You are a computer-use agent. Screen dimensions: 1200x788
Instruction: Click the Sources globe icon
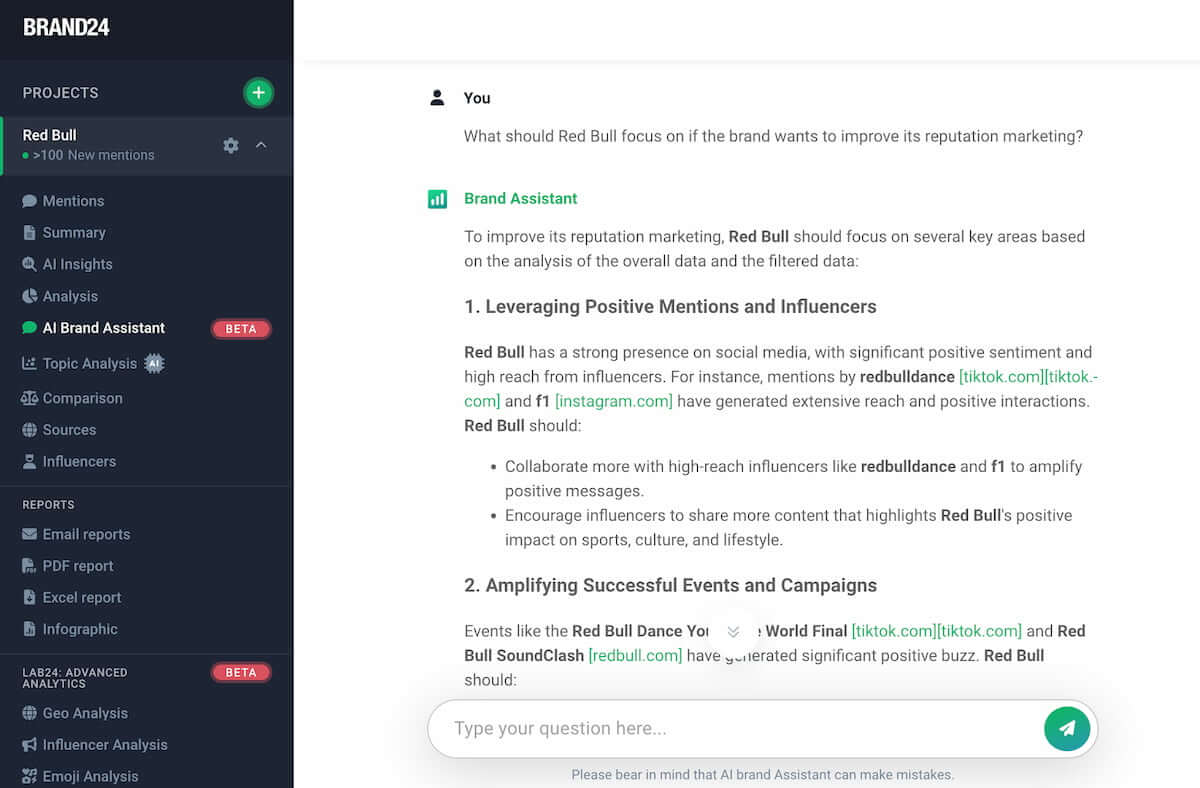(x=29, y=430)
